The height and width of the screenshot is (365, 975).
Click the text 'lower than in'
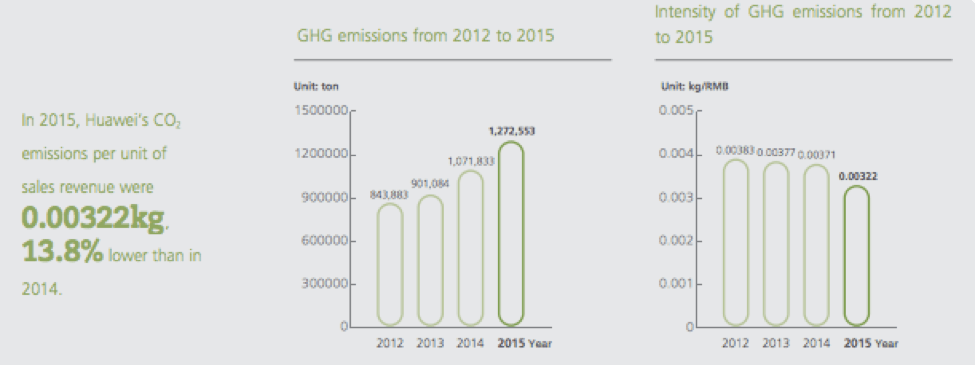click(x=155, y=256)
